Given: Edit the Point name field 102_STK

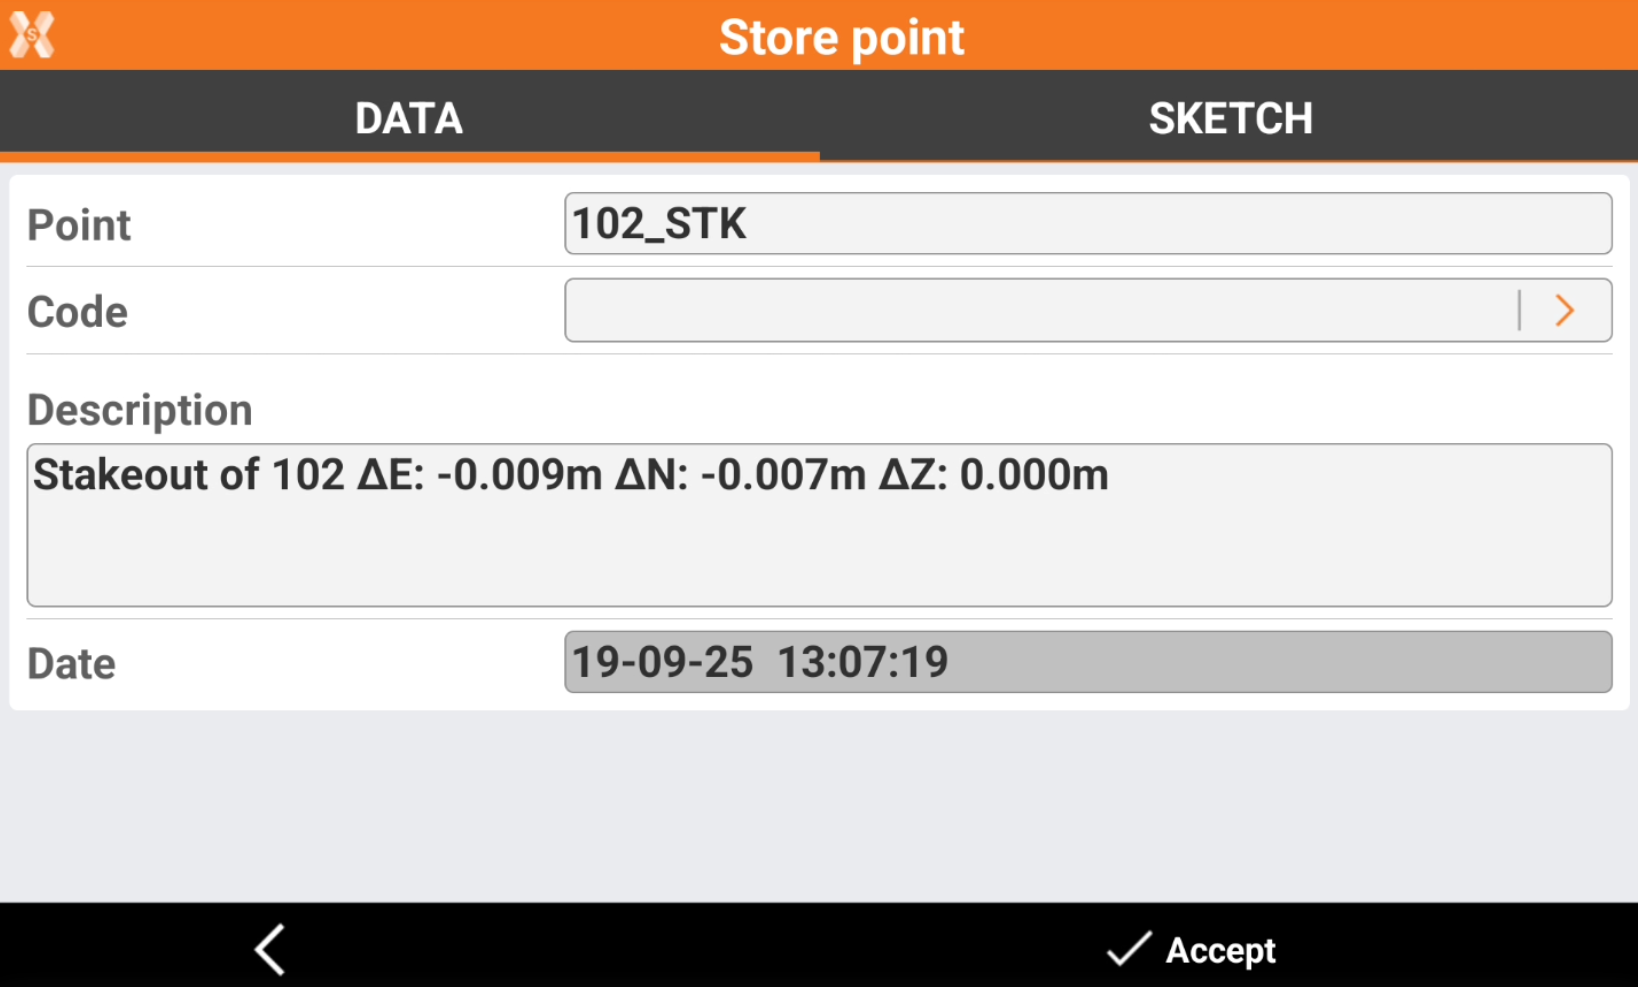Looking at the screenshot, I should [1087, 224].
